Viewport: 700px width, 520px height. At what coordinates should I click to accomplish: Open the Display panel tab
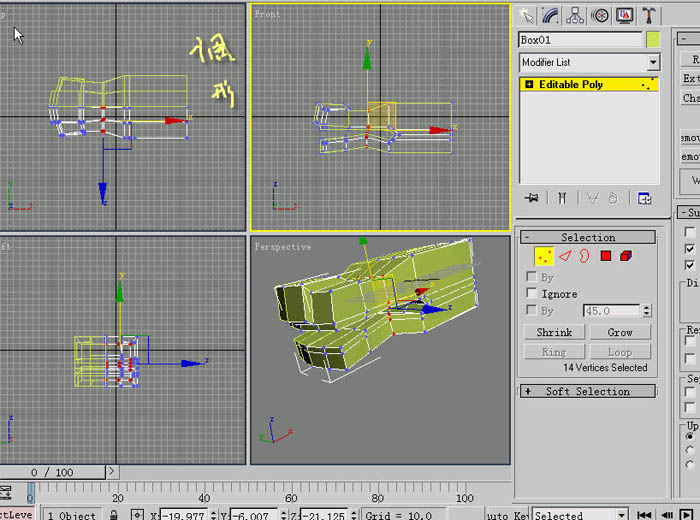coord(624,16)
